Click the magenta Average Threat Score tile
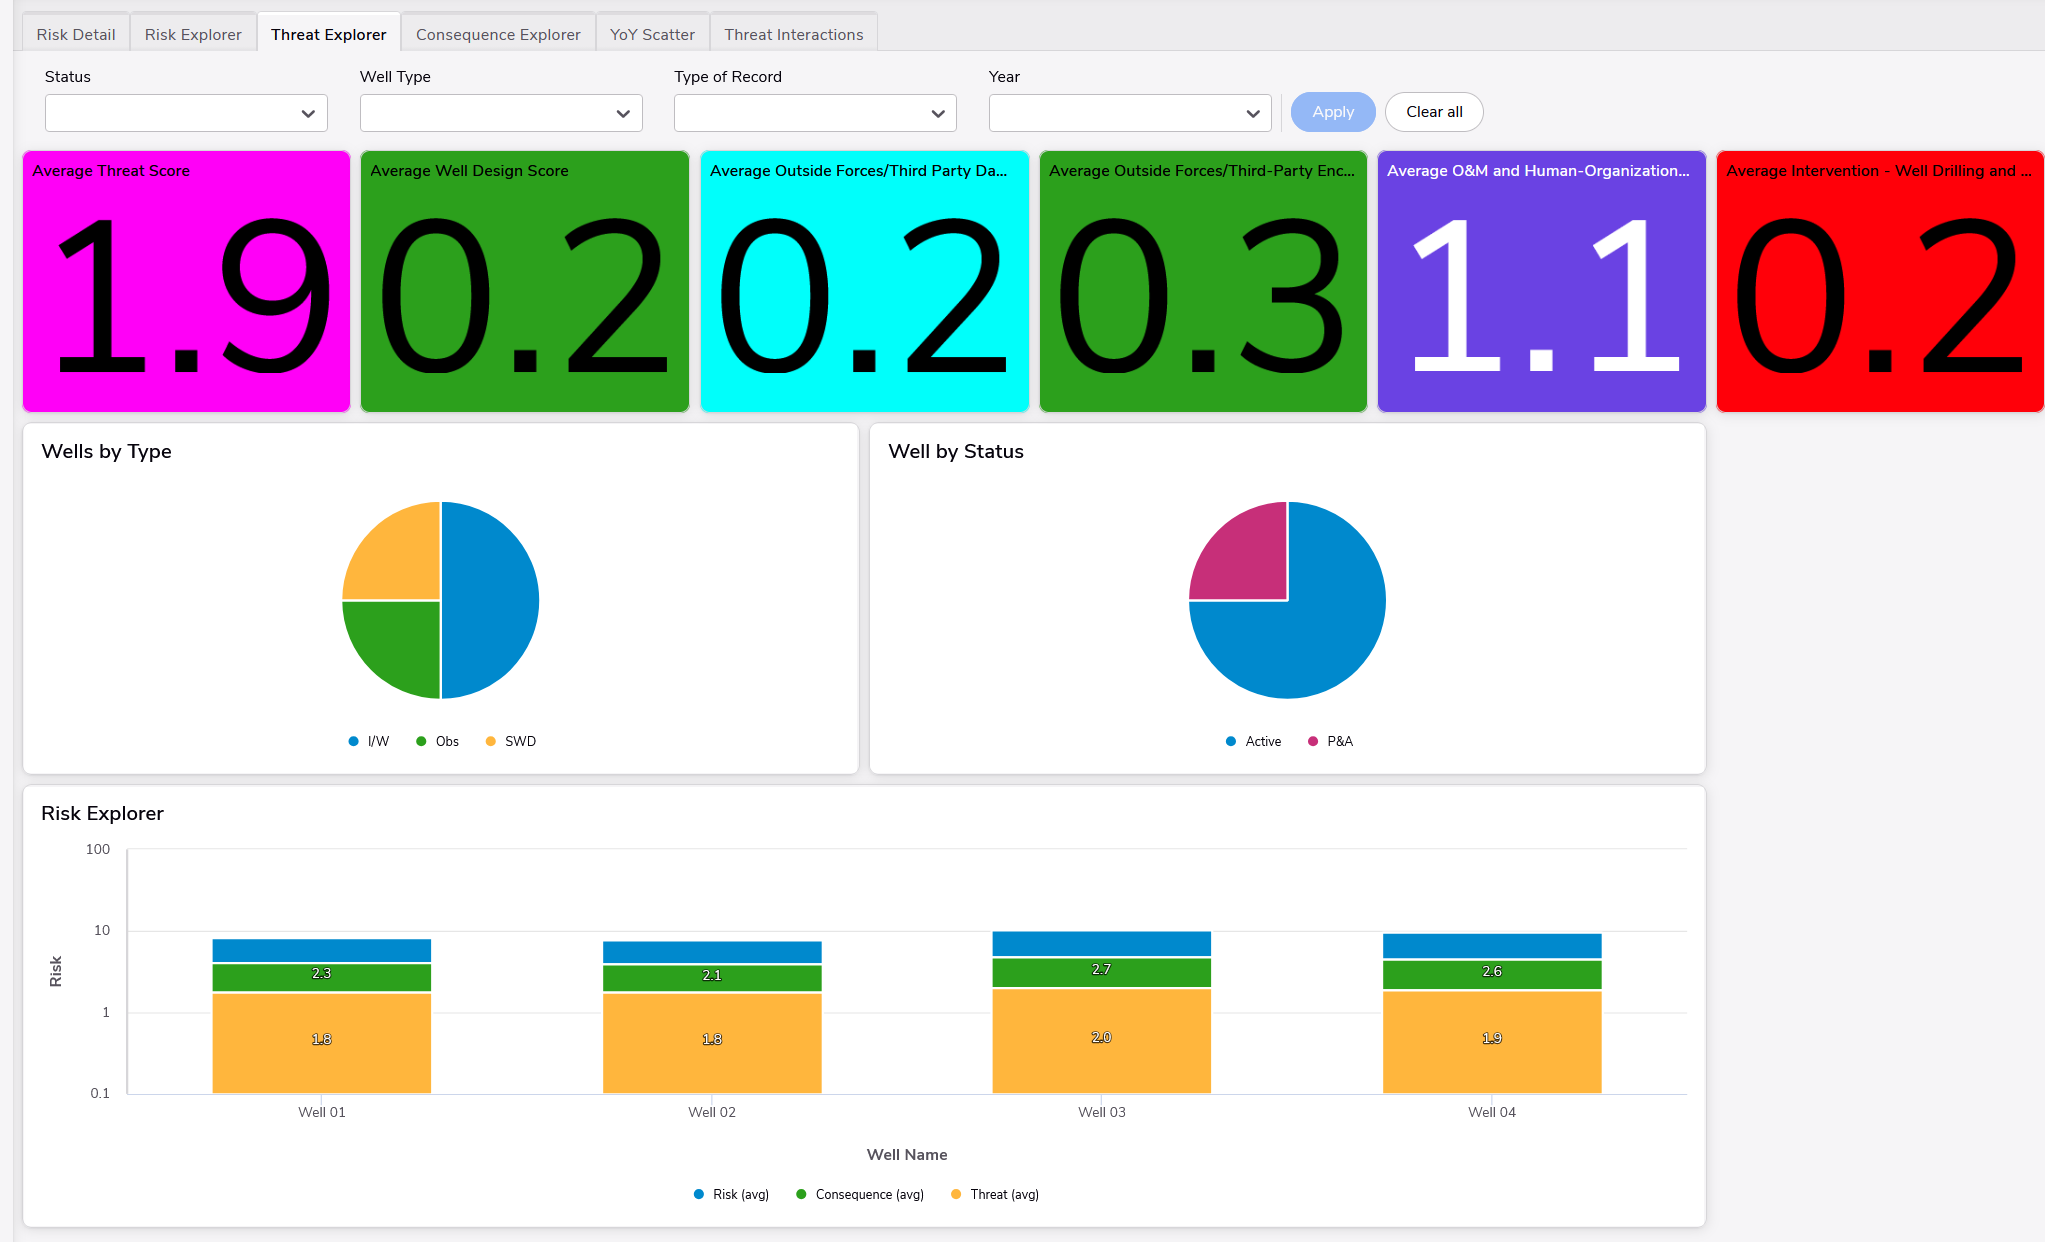Viewport: 2045px width, 1242px height. pos(187,281)
